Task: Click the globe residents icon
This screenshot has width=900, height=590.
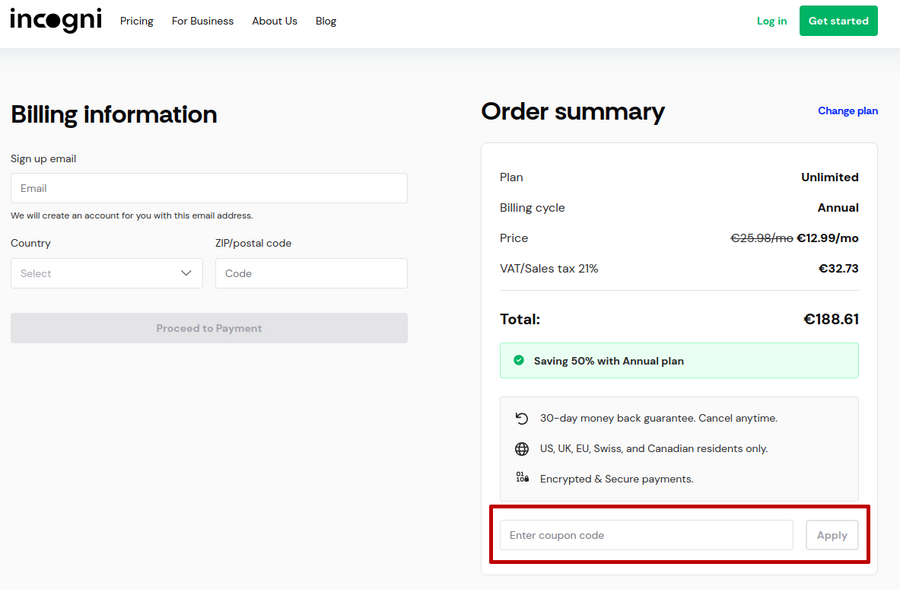Action: [521, 449]
